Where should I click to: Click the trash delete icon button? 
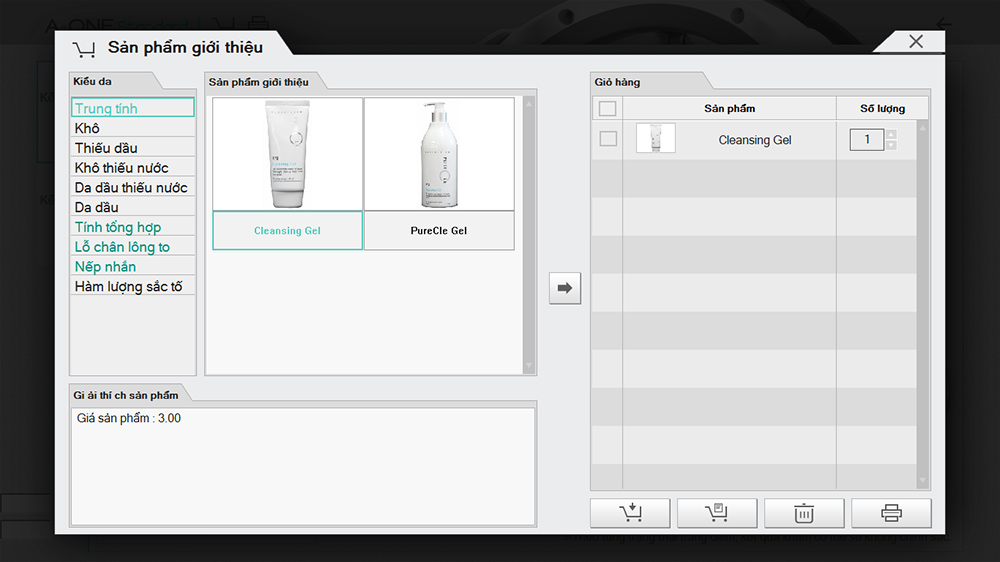tap(804, 513)
